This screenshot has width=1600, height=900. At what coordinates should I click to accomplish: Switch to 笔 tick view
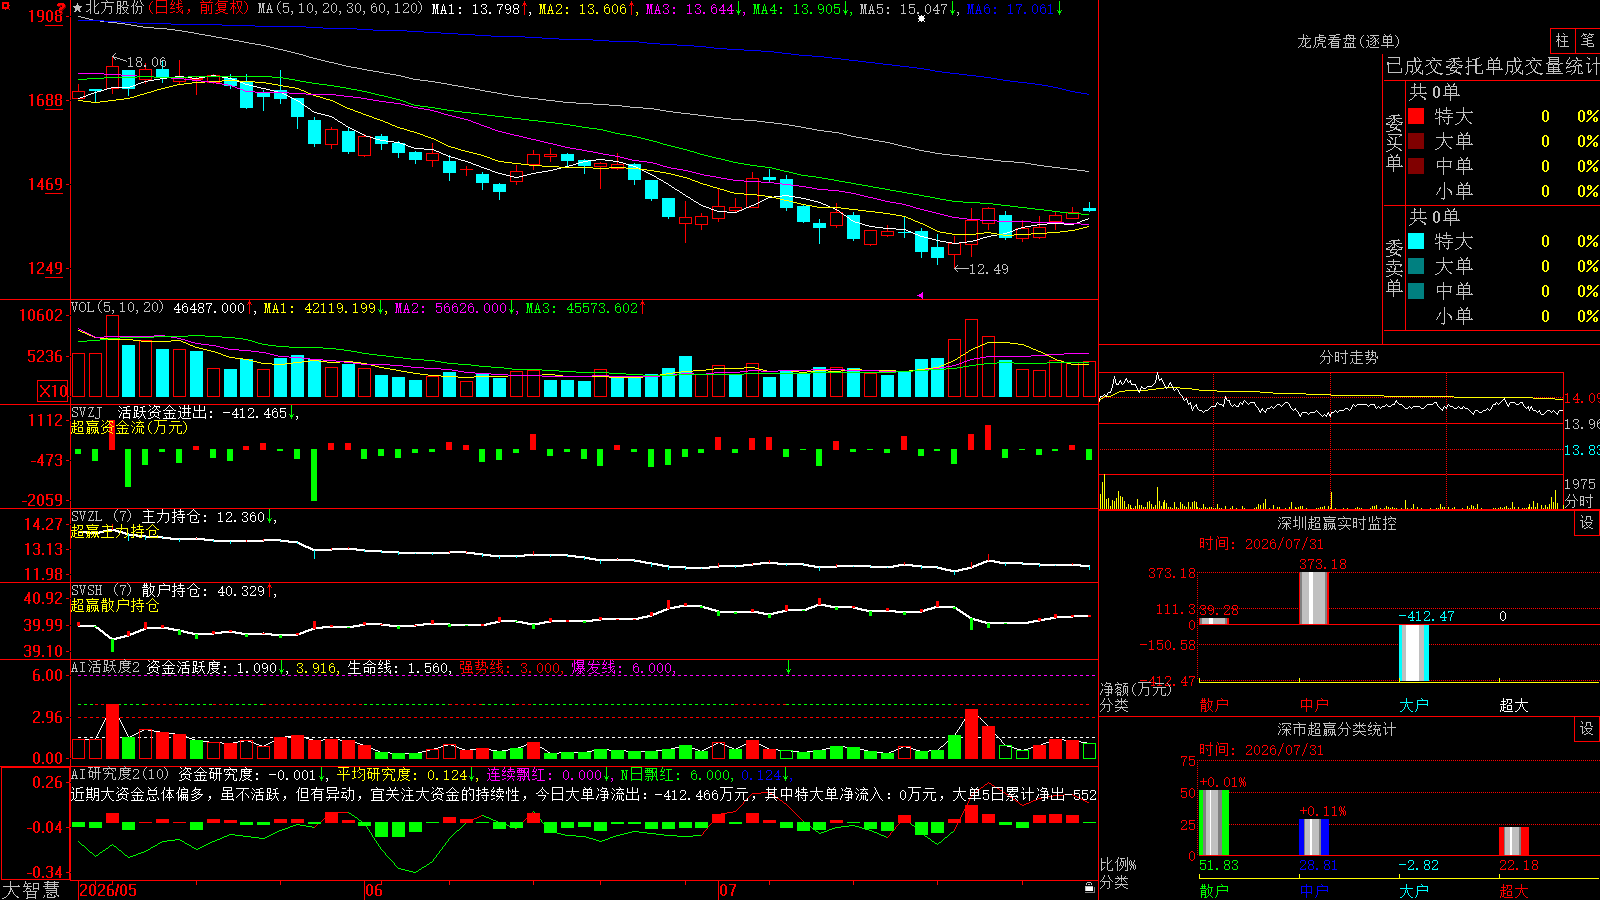coord(1588,40)
